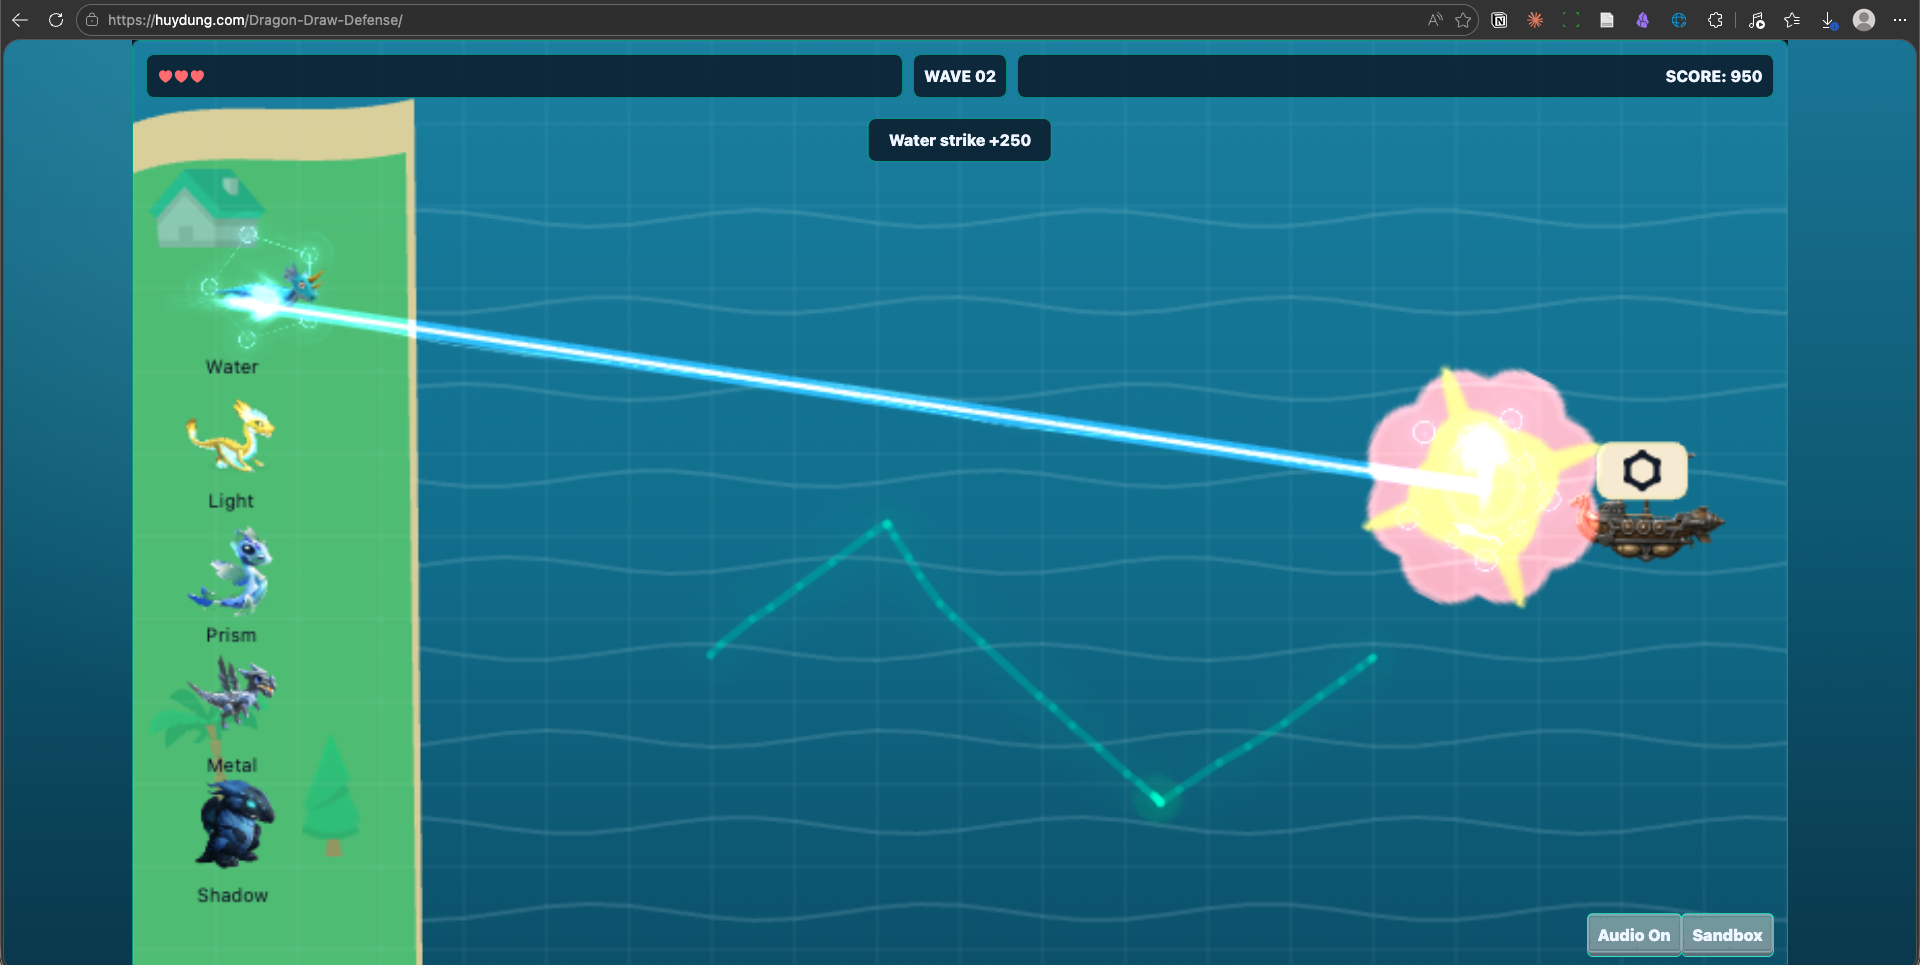The width and height of the screenshot is (1920, 965).
Task: Open the gray document extension
Action: [x=1607, y=20]
